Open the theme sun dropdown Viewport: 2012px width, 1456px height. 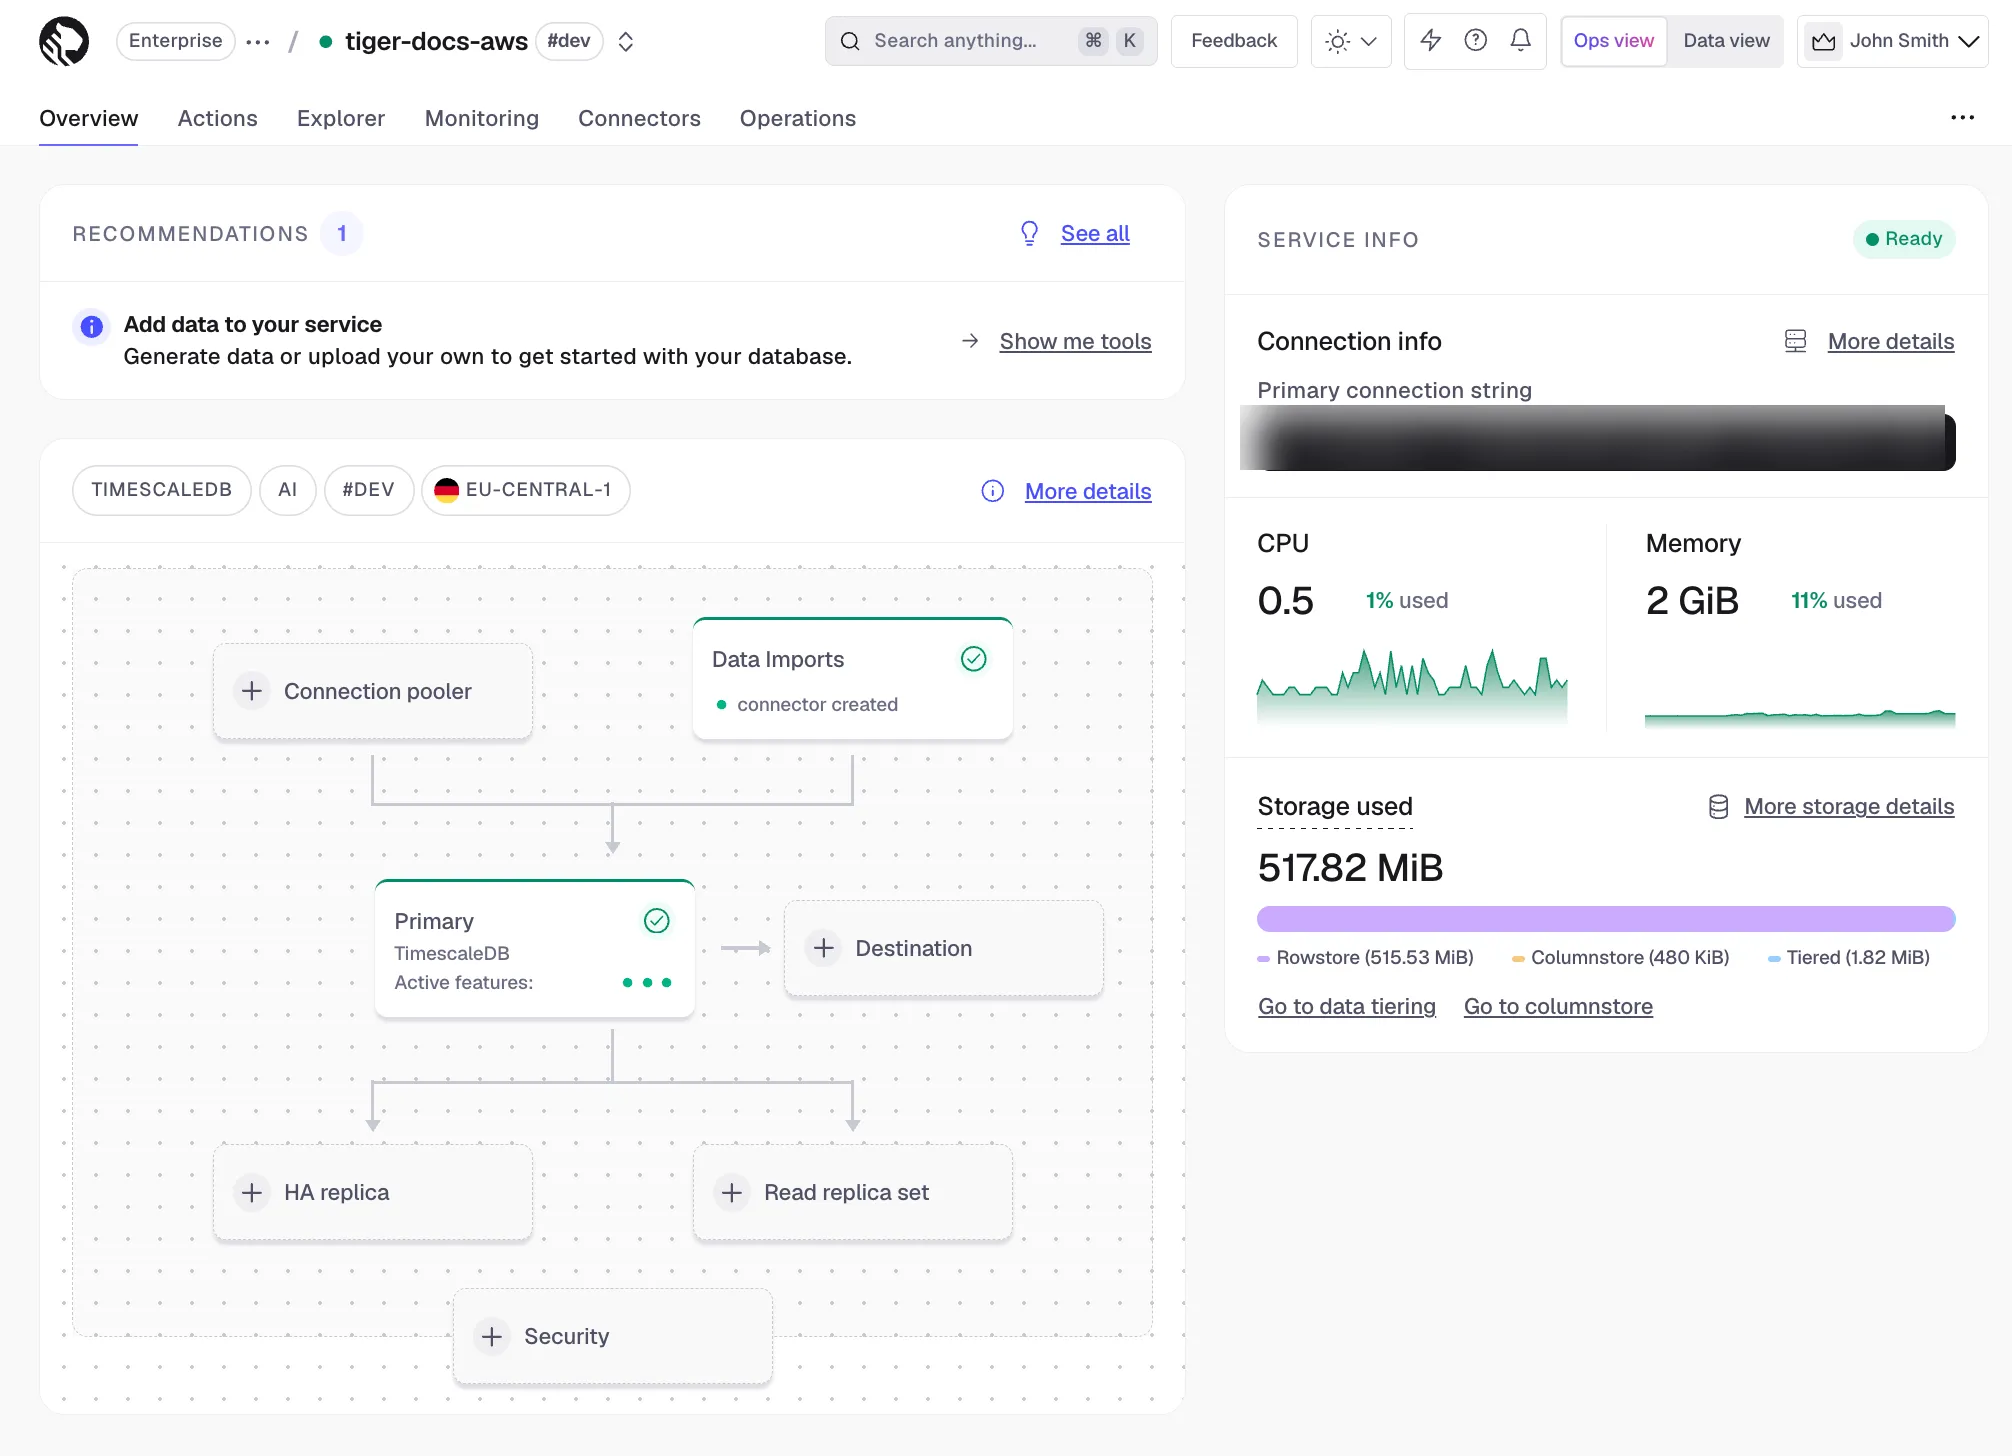click(x=1351, y=41)
